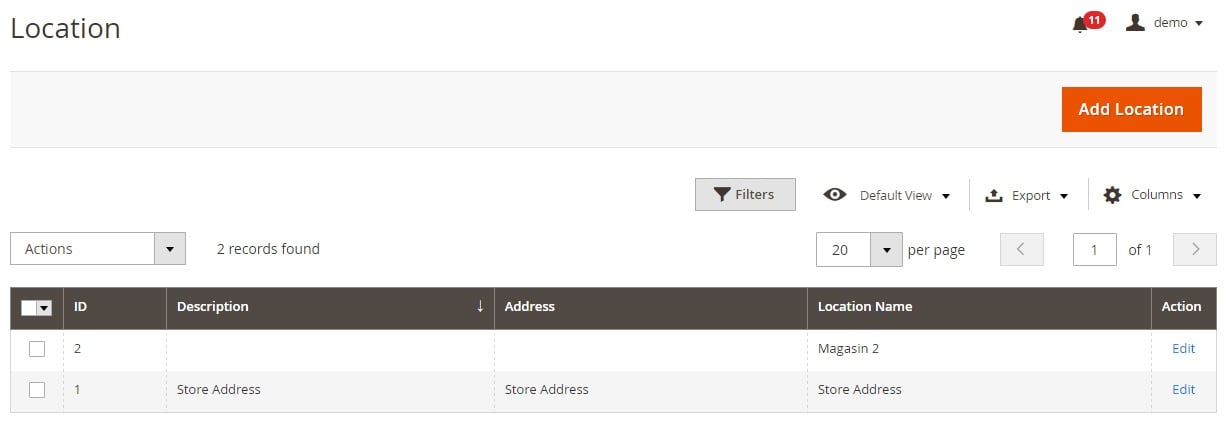Viewport: 1227px width, 425px height.
Task: Check the checkbox for row ID 1
Action: pyautogui.click(x=37, y=390)
